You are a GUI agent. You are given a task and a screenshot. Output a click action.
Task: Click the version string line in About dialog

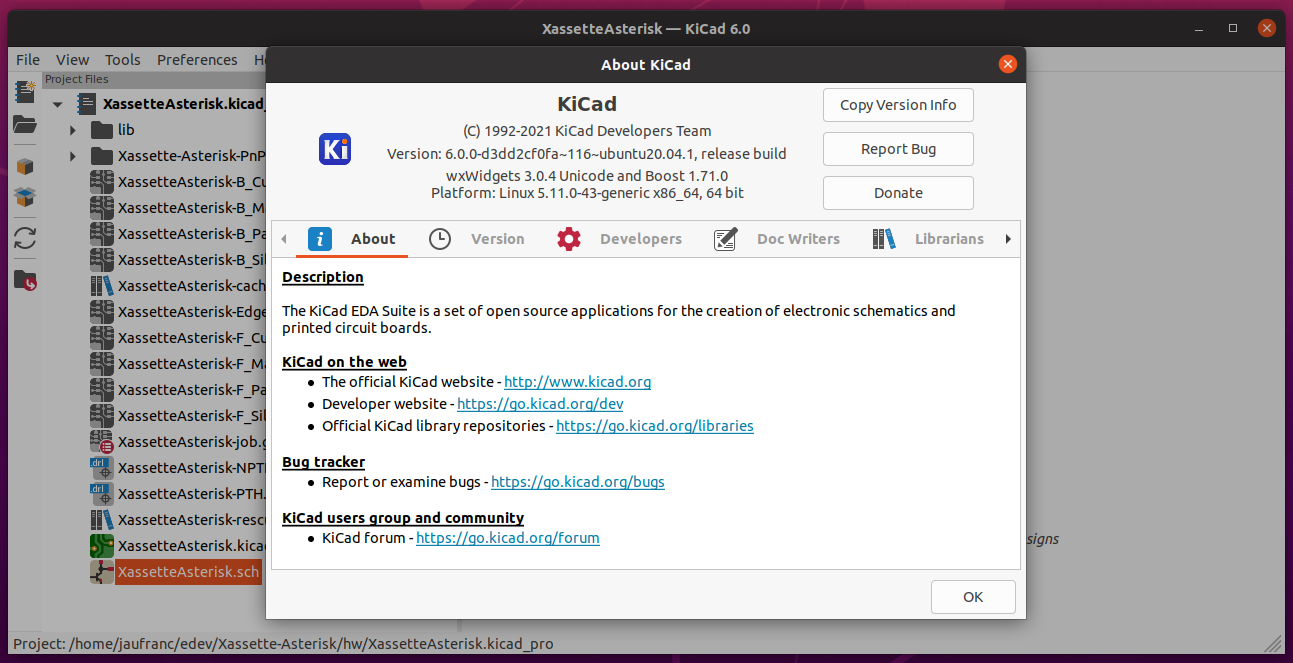point(587,154)
